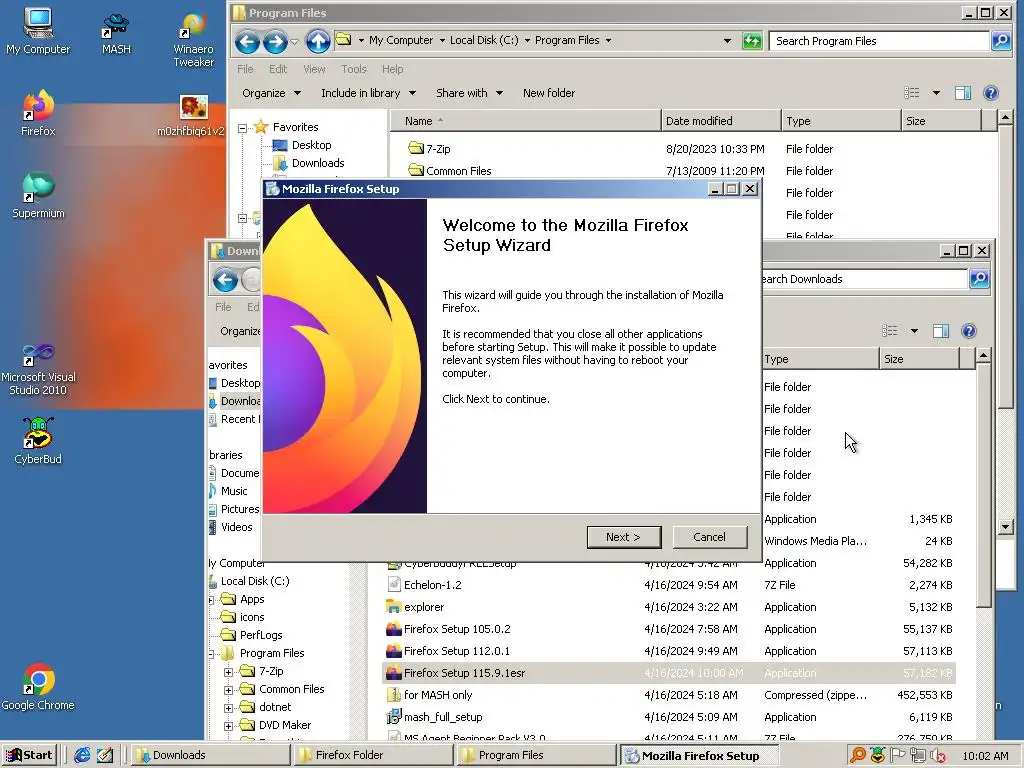Select mash_full_setup file in Downloads
Viewport: 1024px width, 768px height.
click(669, 717)
